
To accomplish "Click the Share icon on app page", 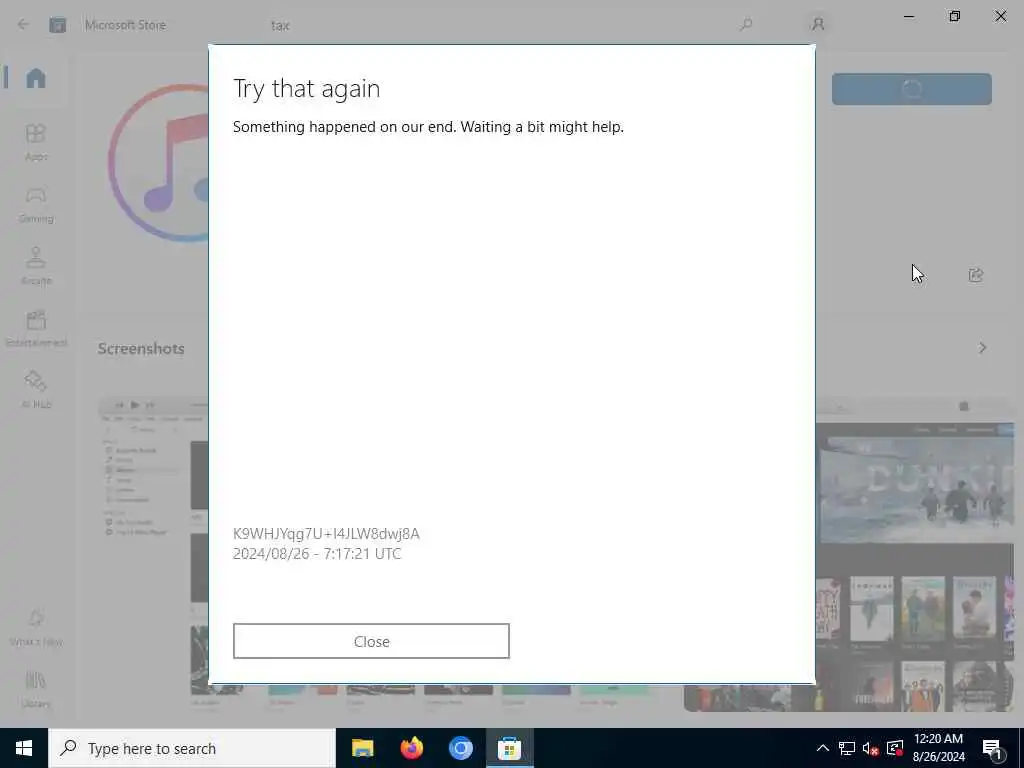I will [976, 275].
